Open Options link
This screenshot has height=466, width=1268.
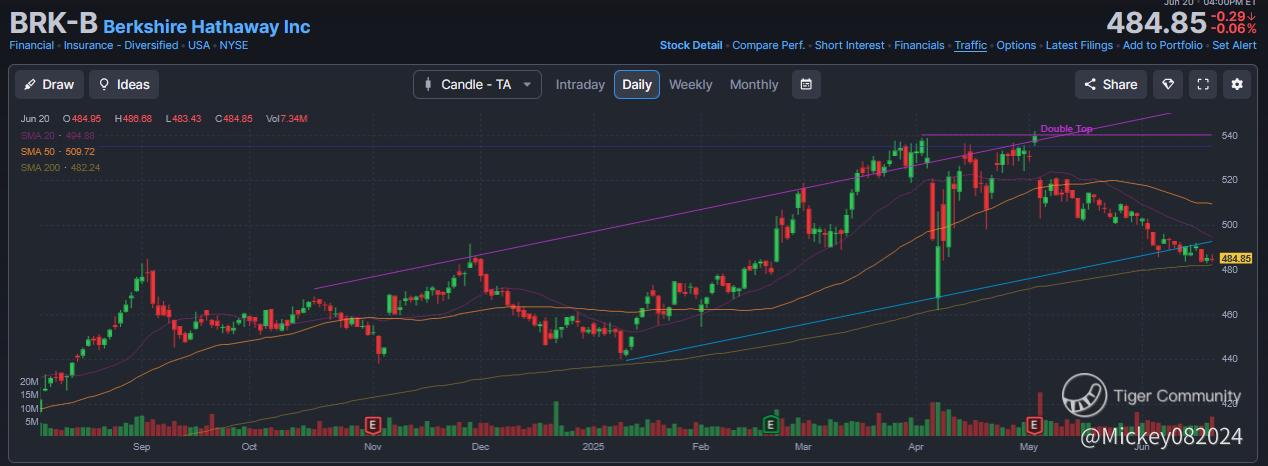(x=1016, y=45)
